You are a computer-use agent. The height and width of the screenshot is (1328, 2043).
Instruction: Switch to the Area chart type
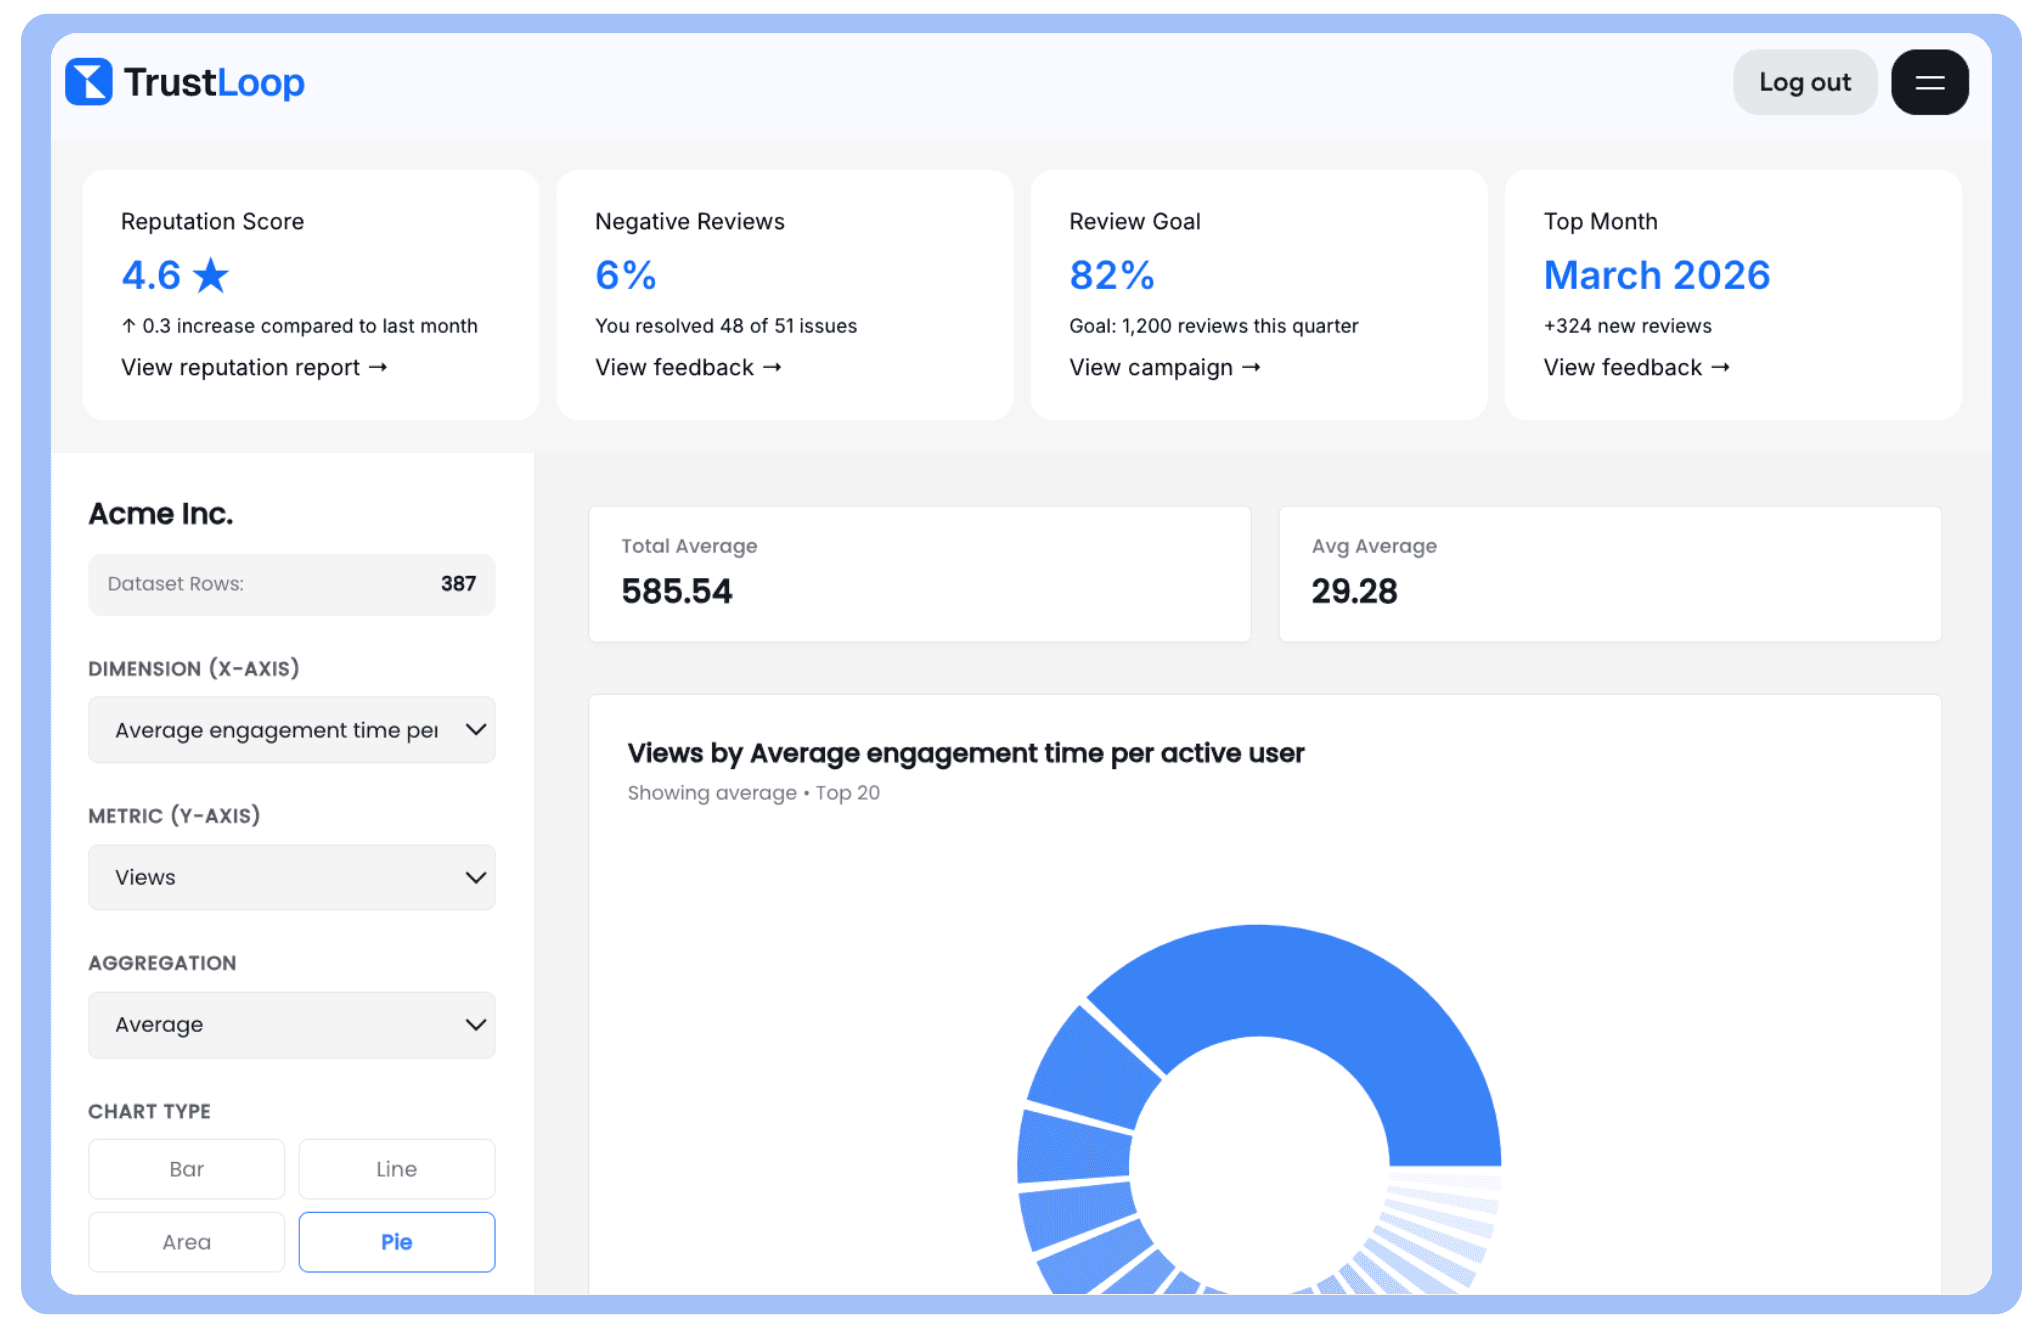[x=186, y=1241]
